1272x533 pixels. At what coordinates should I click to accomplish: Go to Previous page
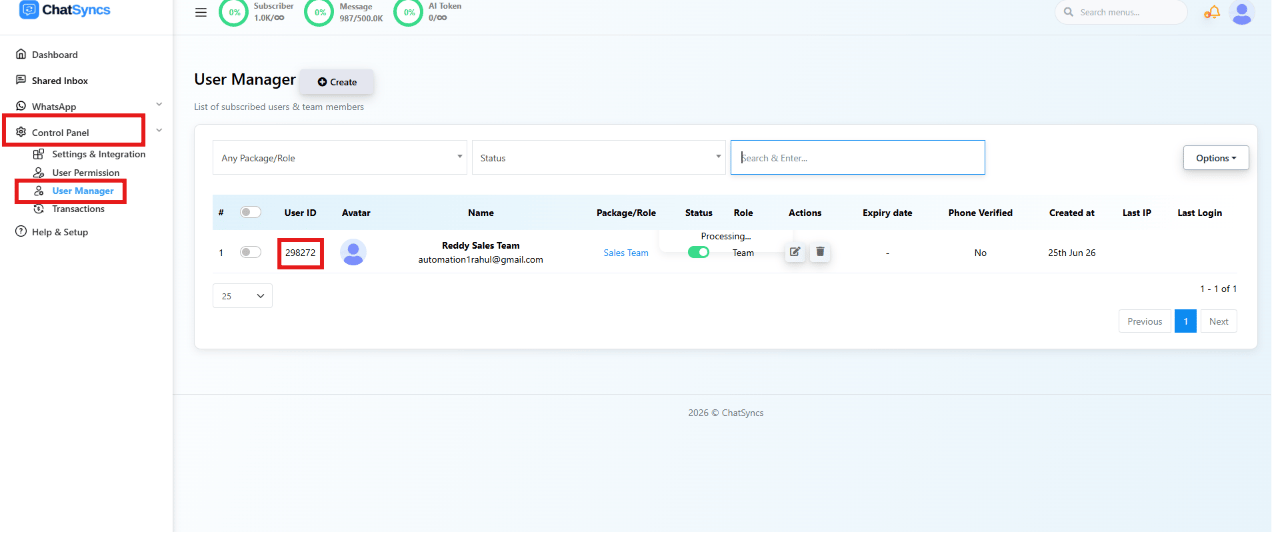pyautogui.click(x=1145, y=321)
